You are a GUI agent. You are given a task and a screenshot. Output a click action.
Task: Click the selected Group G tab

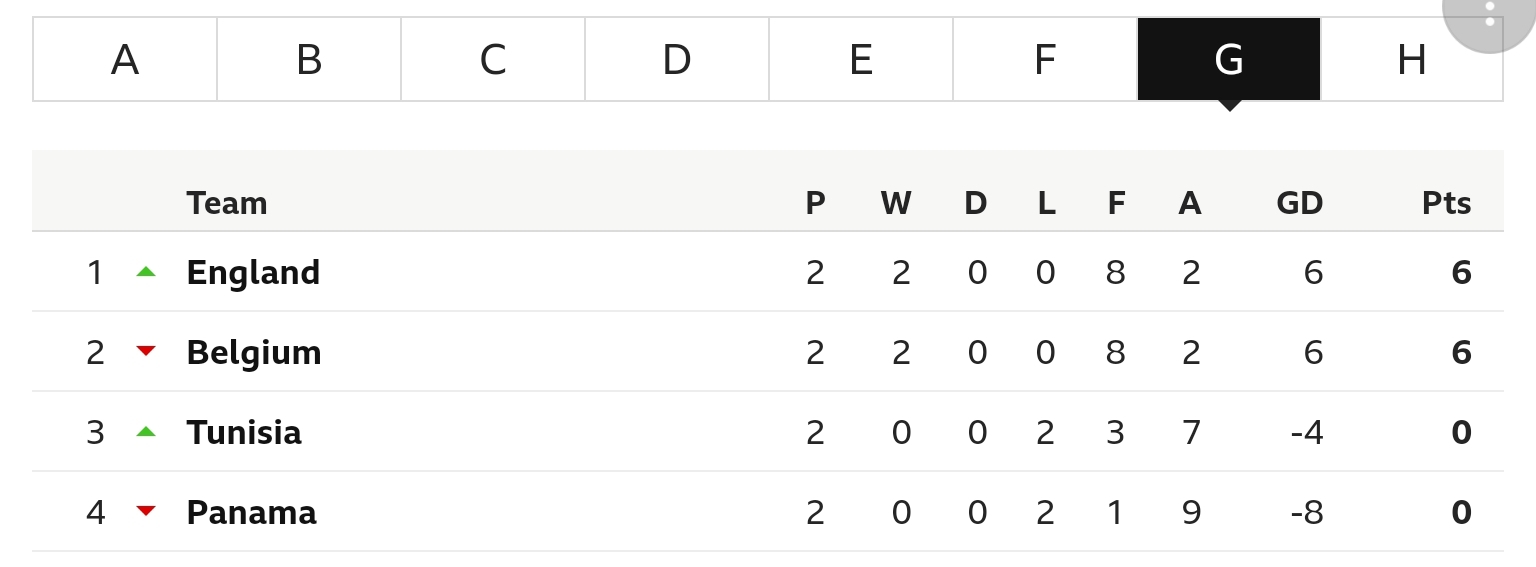(1229, 59)
